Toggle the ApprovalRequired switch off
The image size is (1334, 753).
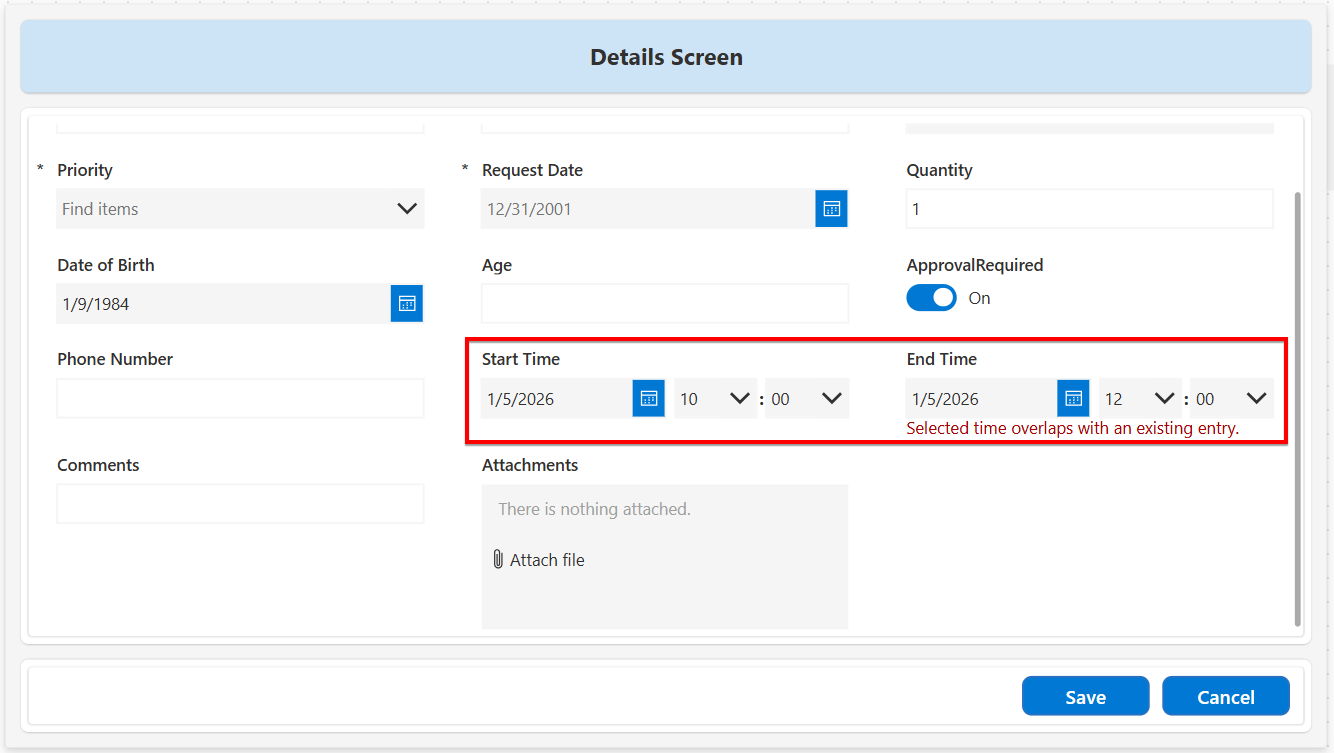pyautogui.click(x=931, y=298)
